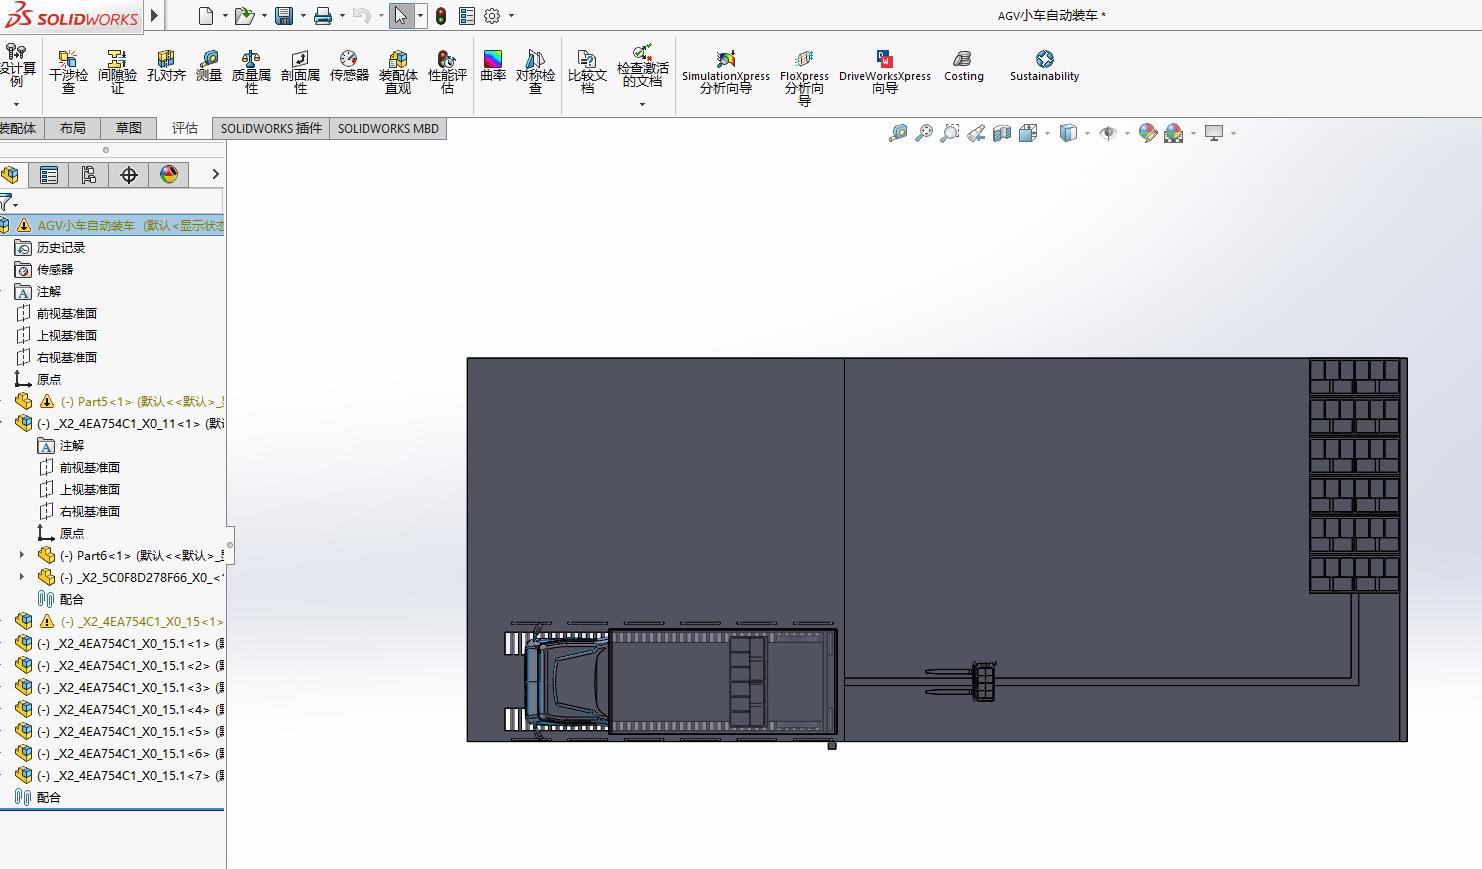Launch SimulationXpress analysis wizard
This screenshot has height=869, width=1482.
tap(726, 72)
